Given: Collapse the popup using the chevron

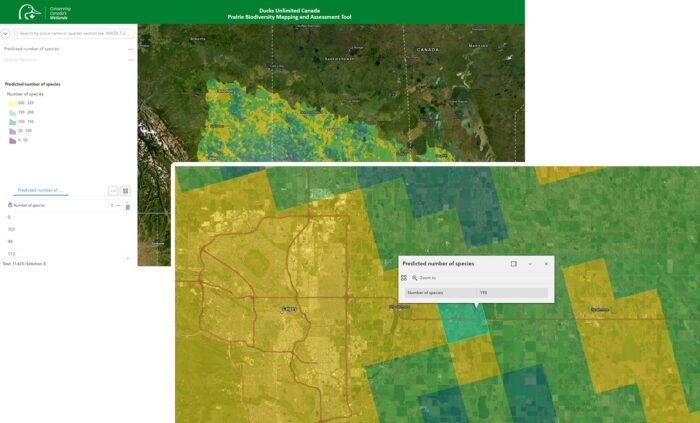Looking at the screenshot, I should coord(530,264).
